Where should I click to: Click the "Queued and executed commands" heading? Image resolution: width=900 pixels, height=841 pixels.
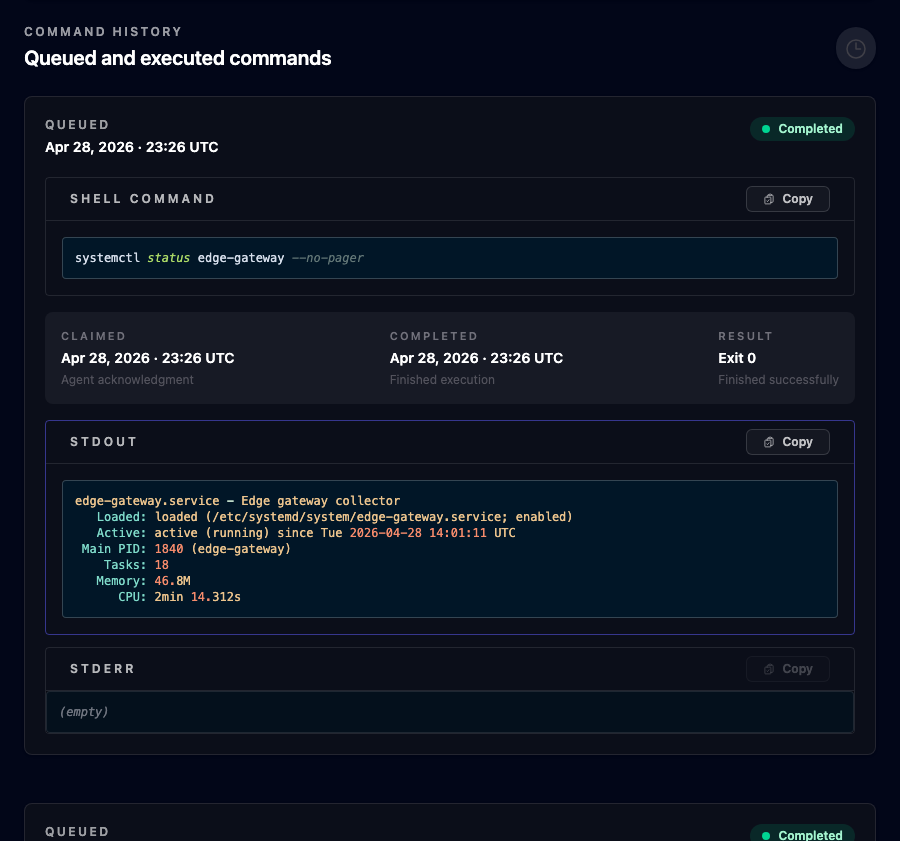pos(177,58)
